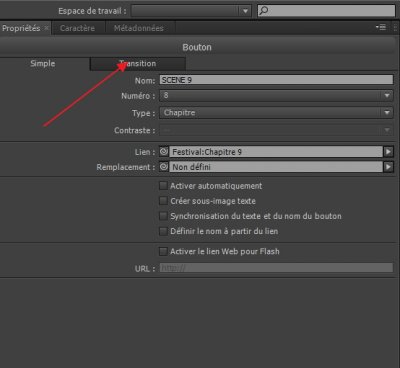Open the Type dropdown showing Chapitre
Image resolution: width=400 pixels, height=368 pixels.
276,113
